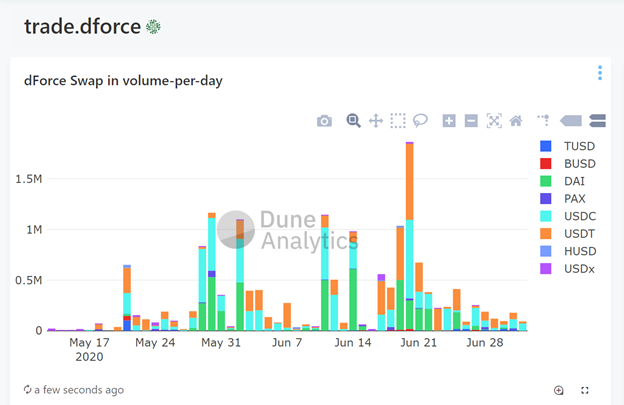
Task: Click the 'Jun 28' x-axis label
Action: (485, 343)
